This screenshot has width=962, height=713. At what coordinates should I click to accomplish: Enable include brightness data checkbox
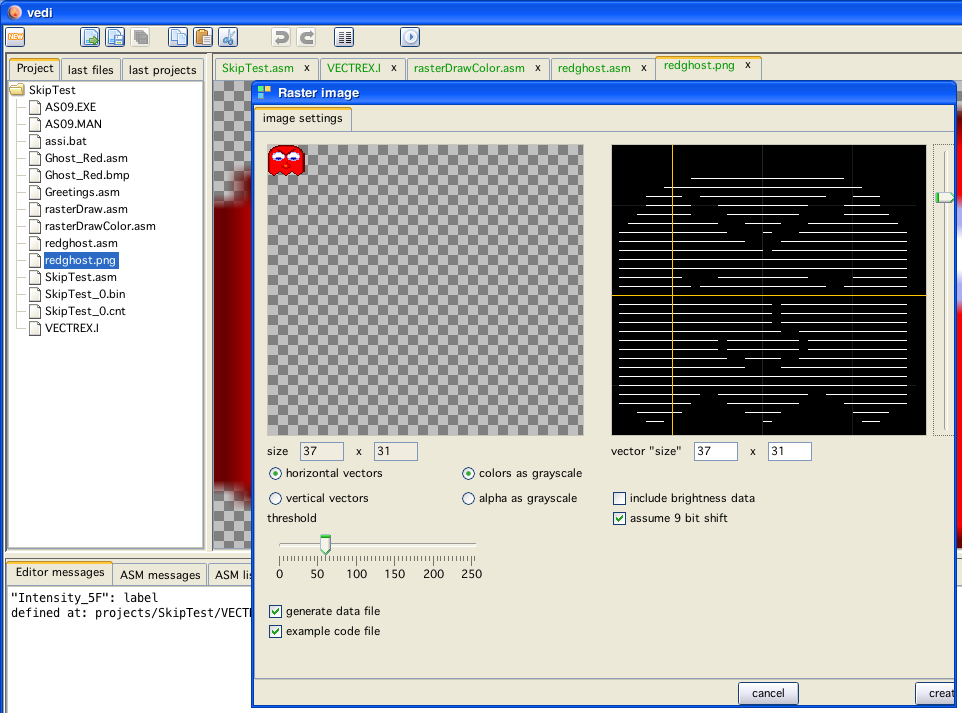(620, 498)
